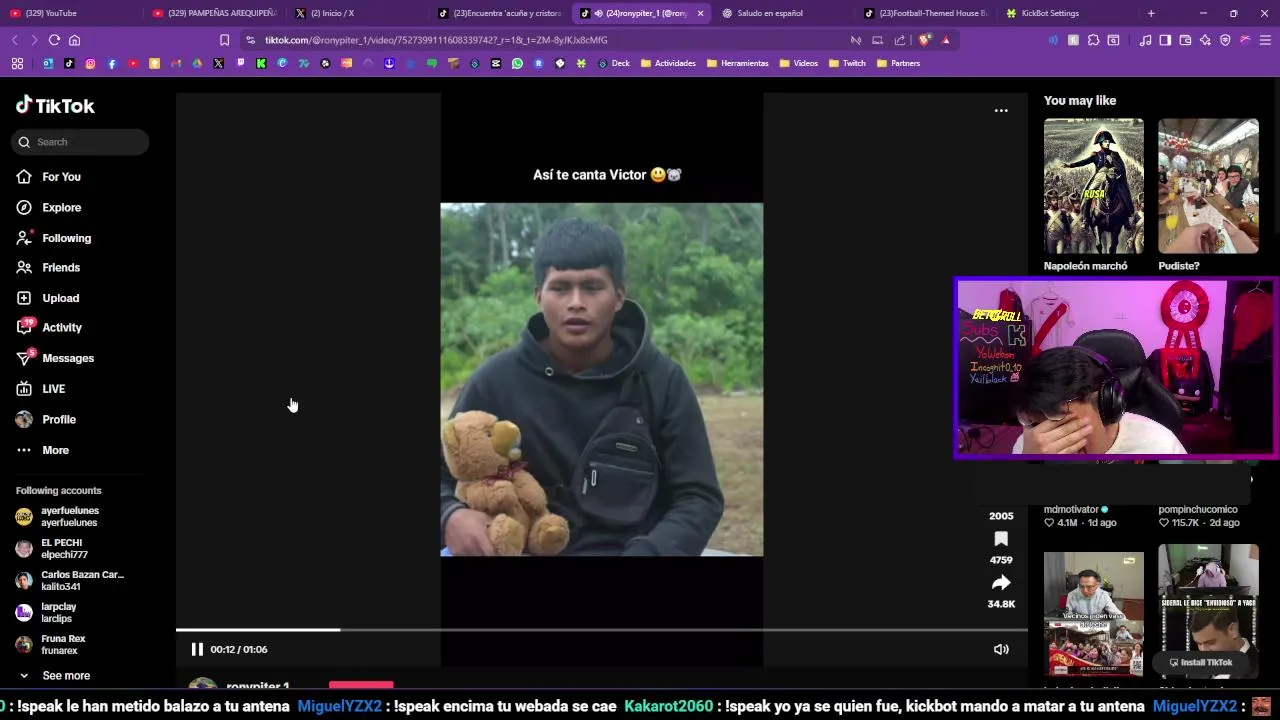Open the Kick bookmark icon
1280x720 pixels.
[261, 63]
